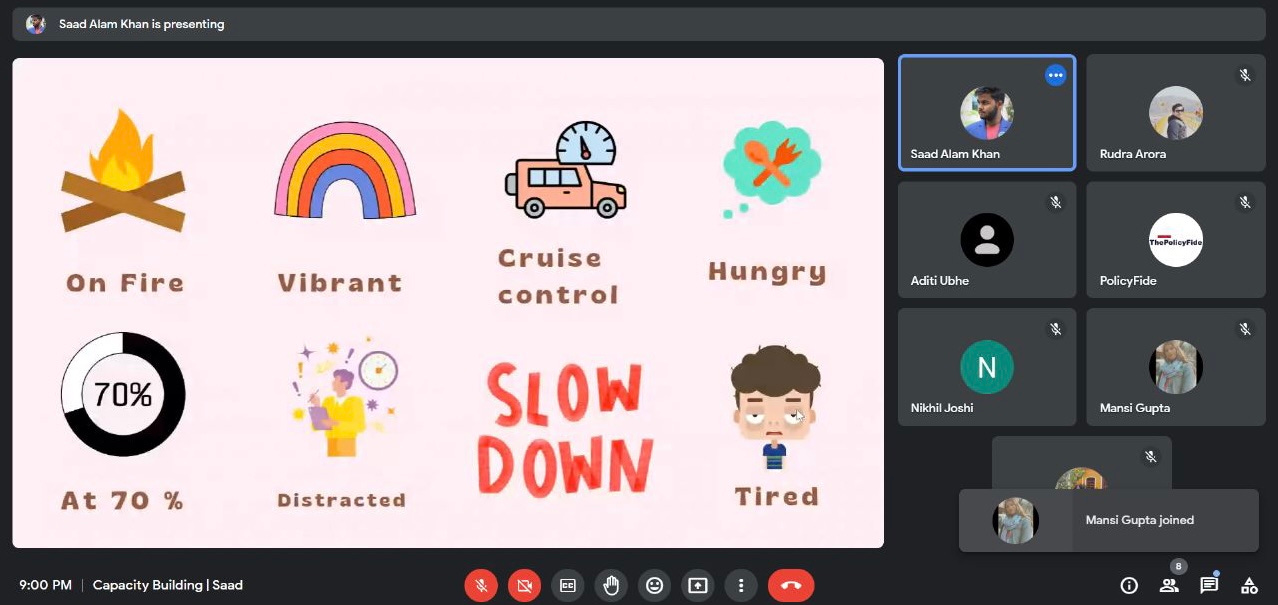Open the chat with everyone icon
The width and height of the screenshot is (1278, 605).
point(1209,585)
